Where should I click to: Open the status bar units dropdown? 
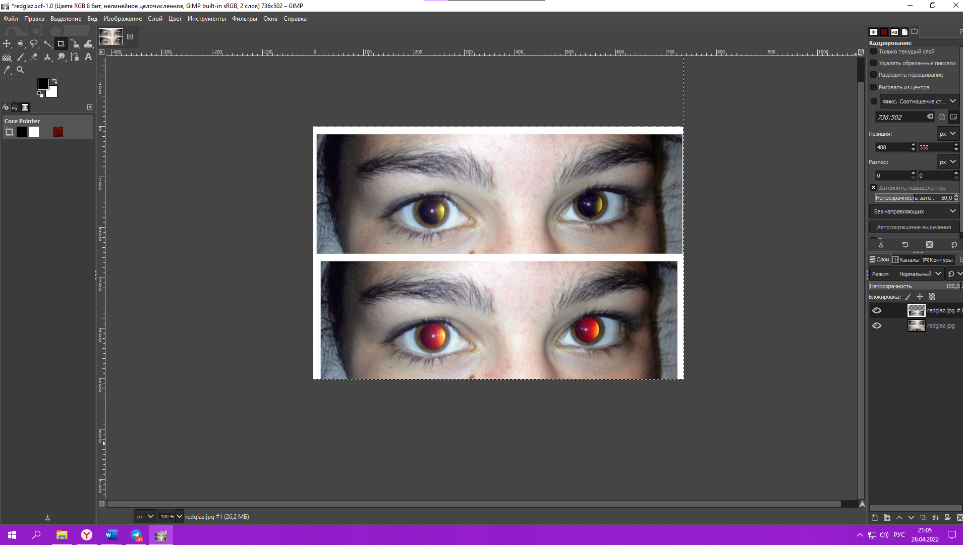[144, 517]
